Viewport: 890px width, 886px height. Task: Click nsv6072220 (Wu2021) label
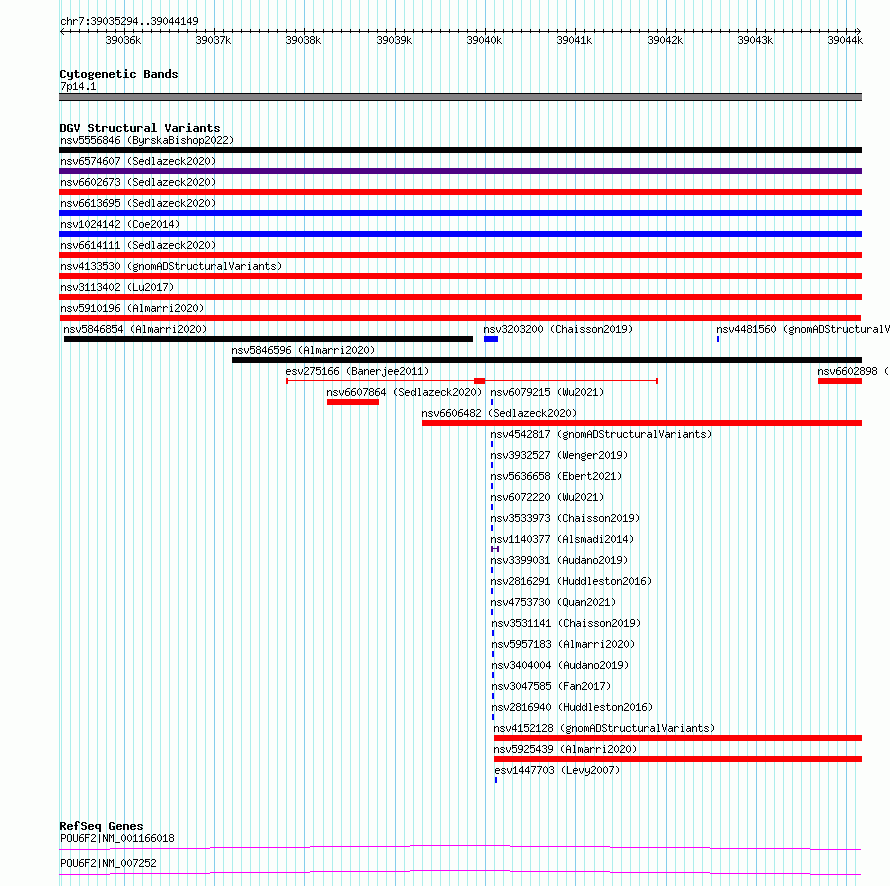[x=547, y=497]
